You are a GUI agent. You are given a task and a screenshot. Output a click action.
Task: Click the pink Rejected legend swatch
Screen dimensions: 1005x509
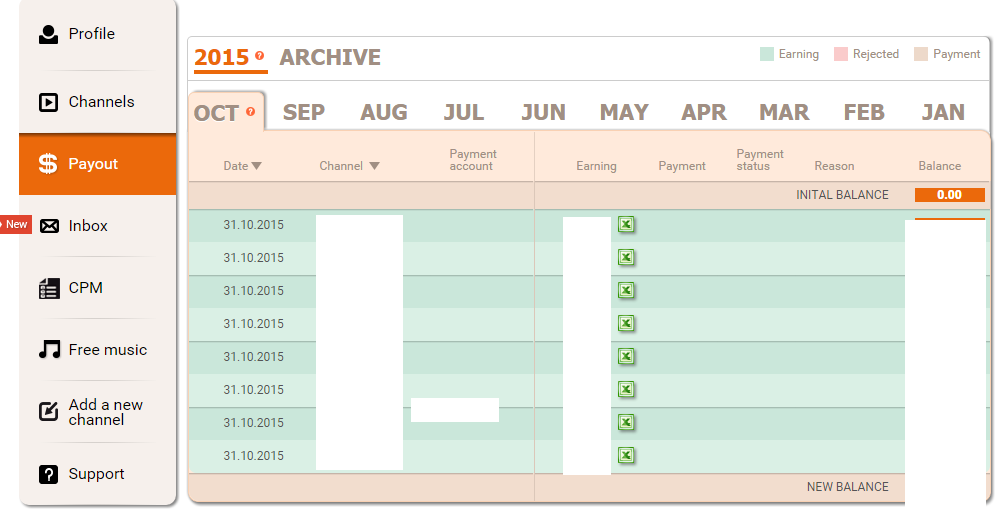click(x=840, y=54)
